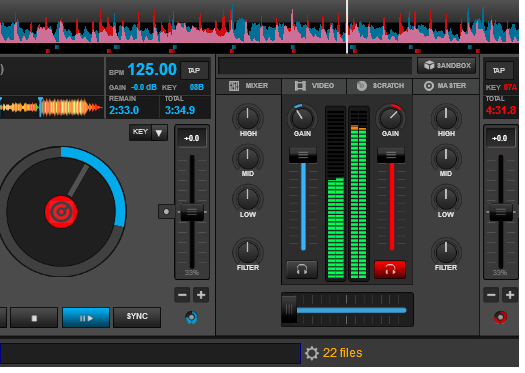The image size is (525, 373).
Task: Click the right deck TAP button
Action: click(x=499, y=71)
